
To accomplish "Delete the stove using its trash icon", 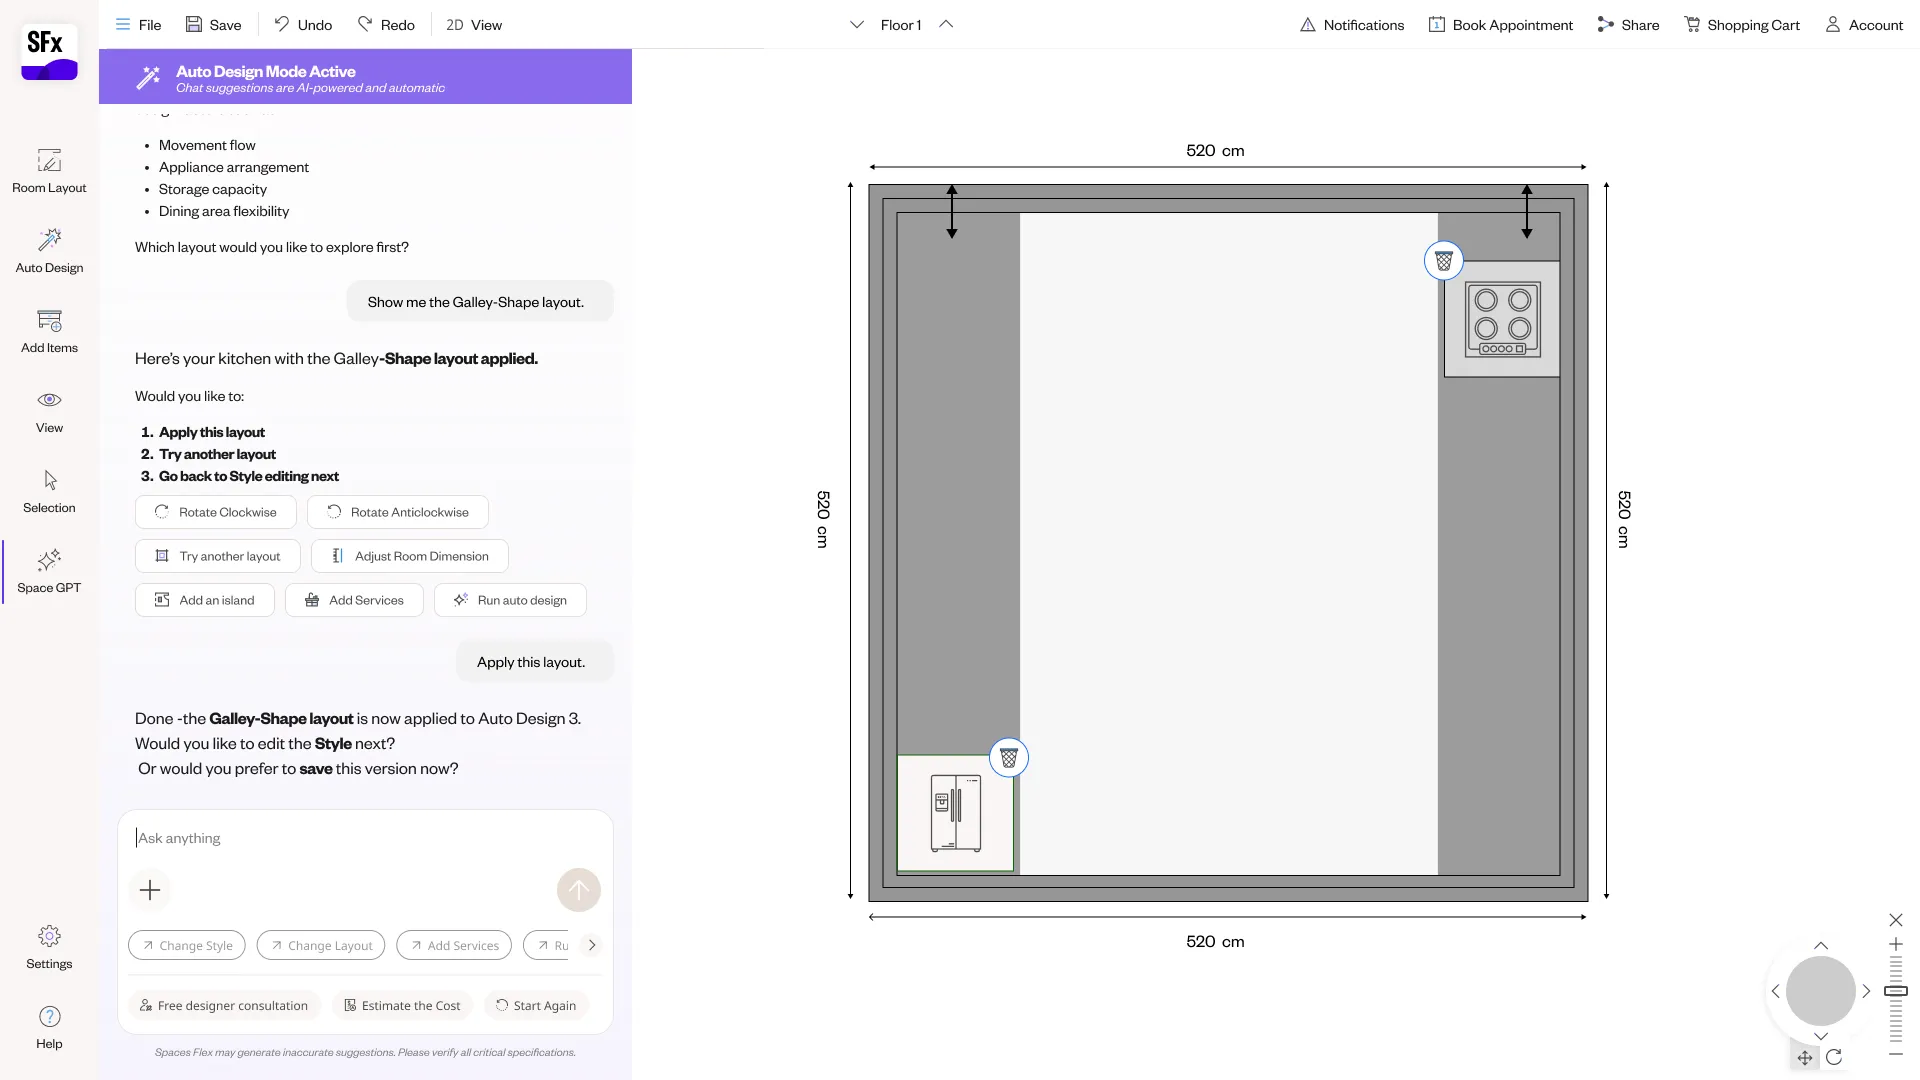I will (1444, 261).
